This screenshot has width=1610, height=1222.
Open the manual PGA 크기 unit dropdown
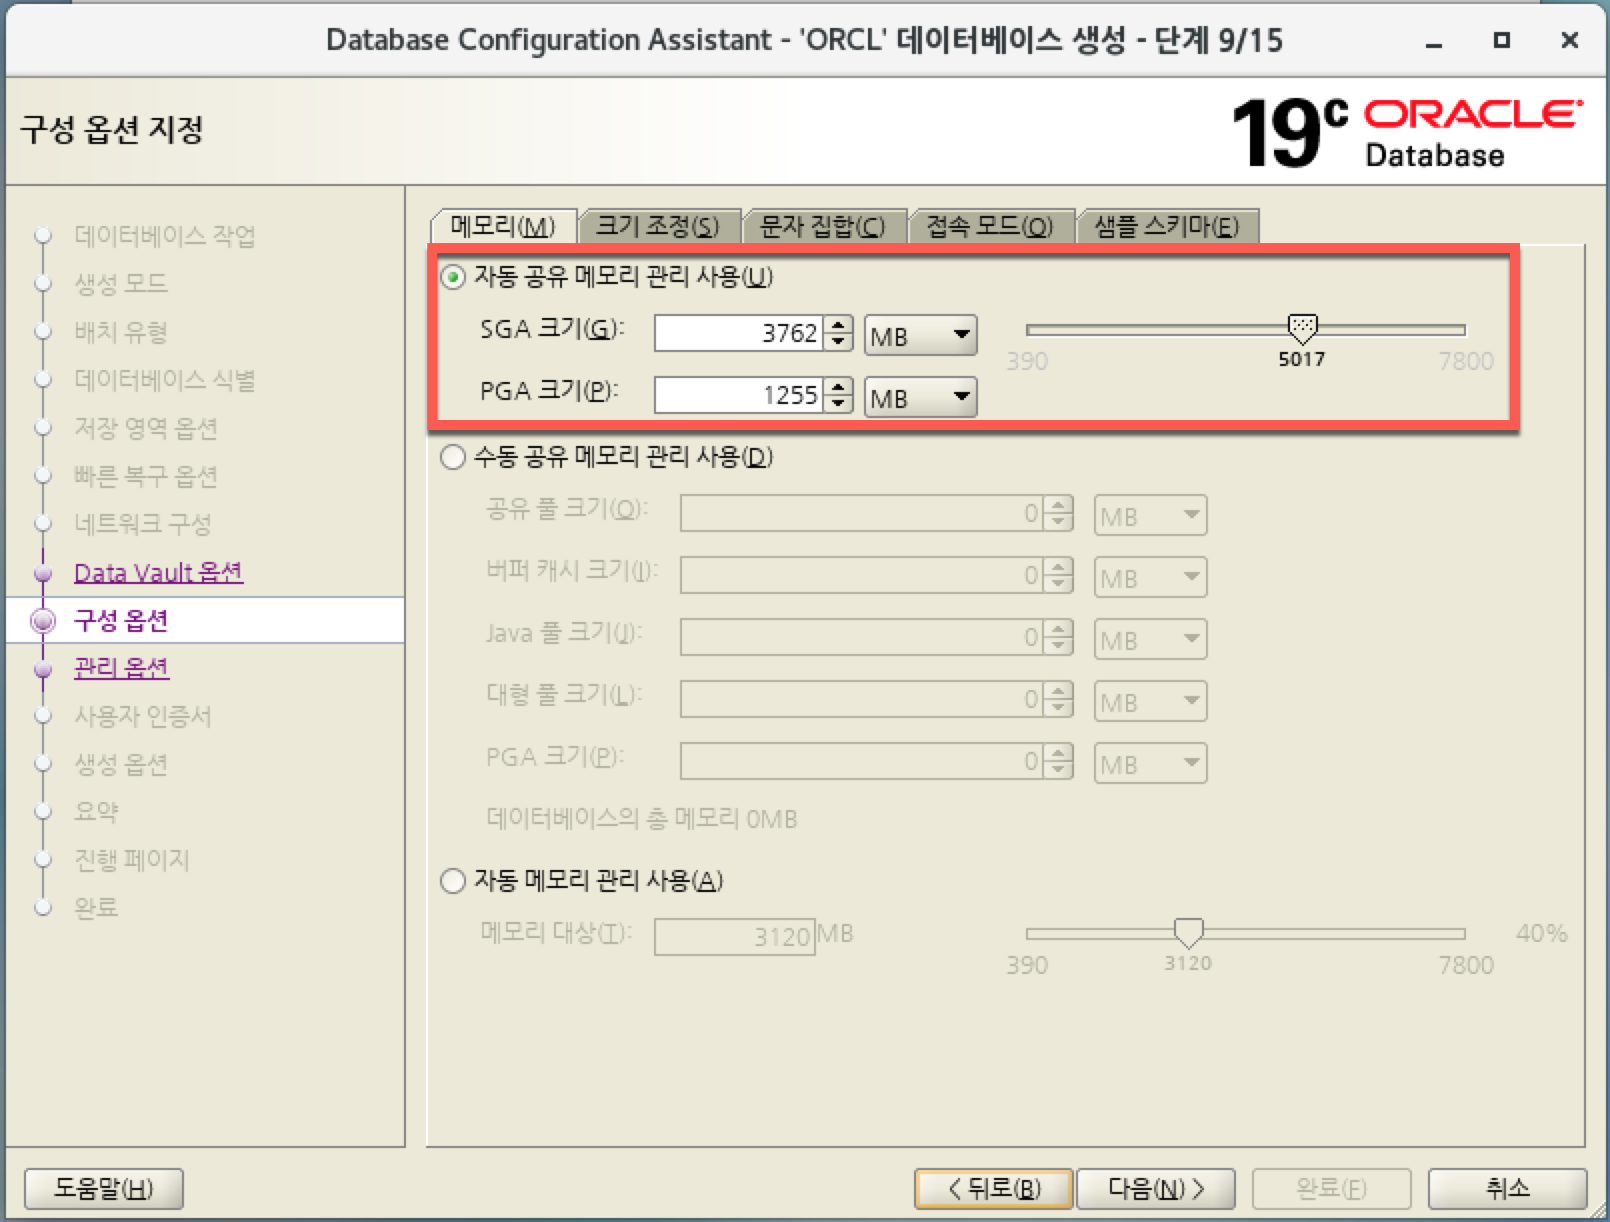pos(1150,763)
